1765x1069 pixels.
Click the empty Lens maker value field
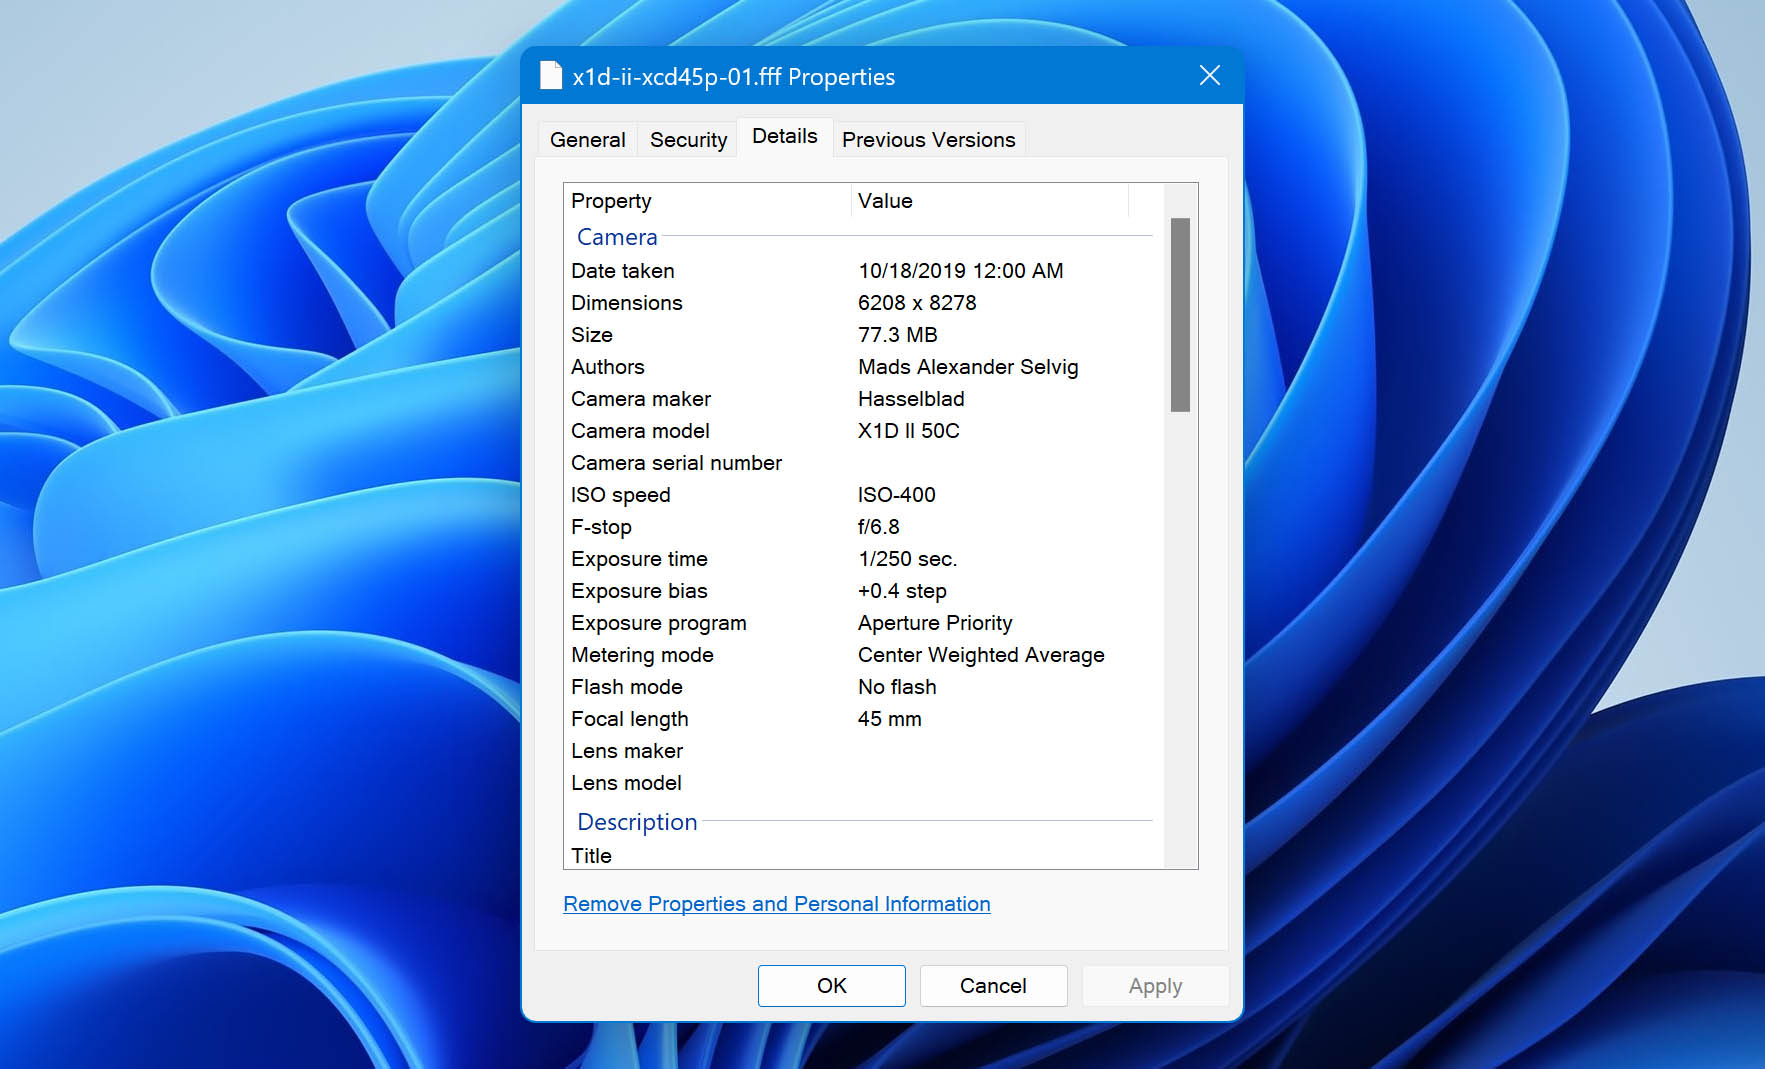(x=990, y=750)
